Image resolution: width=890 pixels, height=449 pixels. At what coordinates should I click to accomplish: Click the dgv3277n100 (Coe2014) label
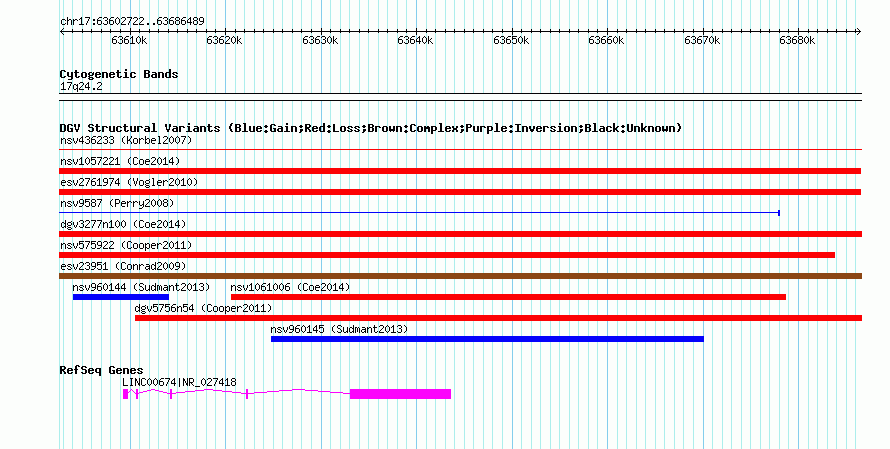pyautogui.click(x=123, y=224)
